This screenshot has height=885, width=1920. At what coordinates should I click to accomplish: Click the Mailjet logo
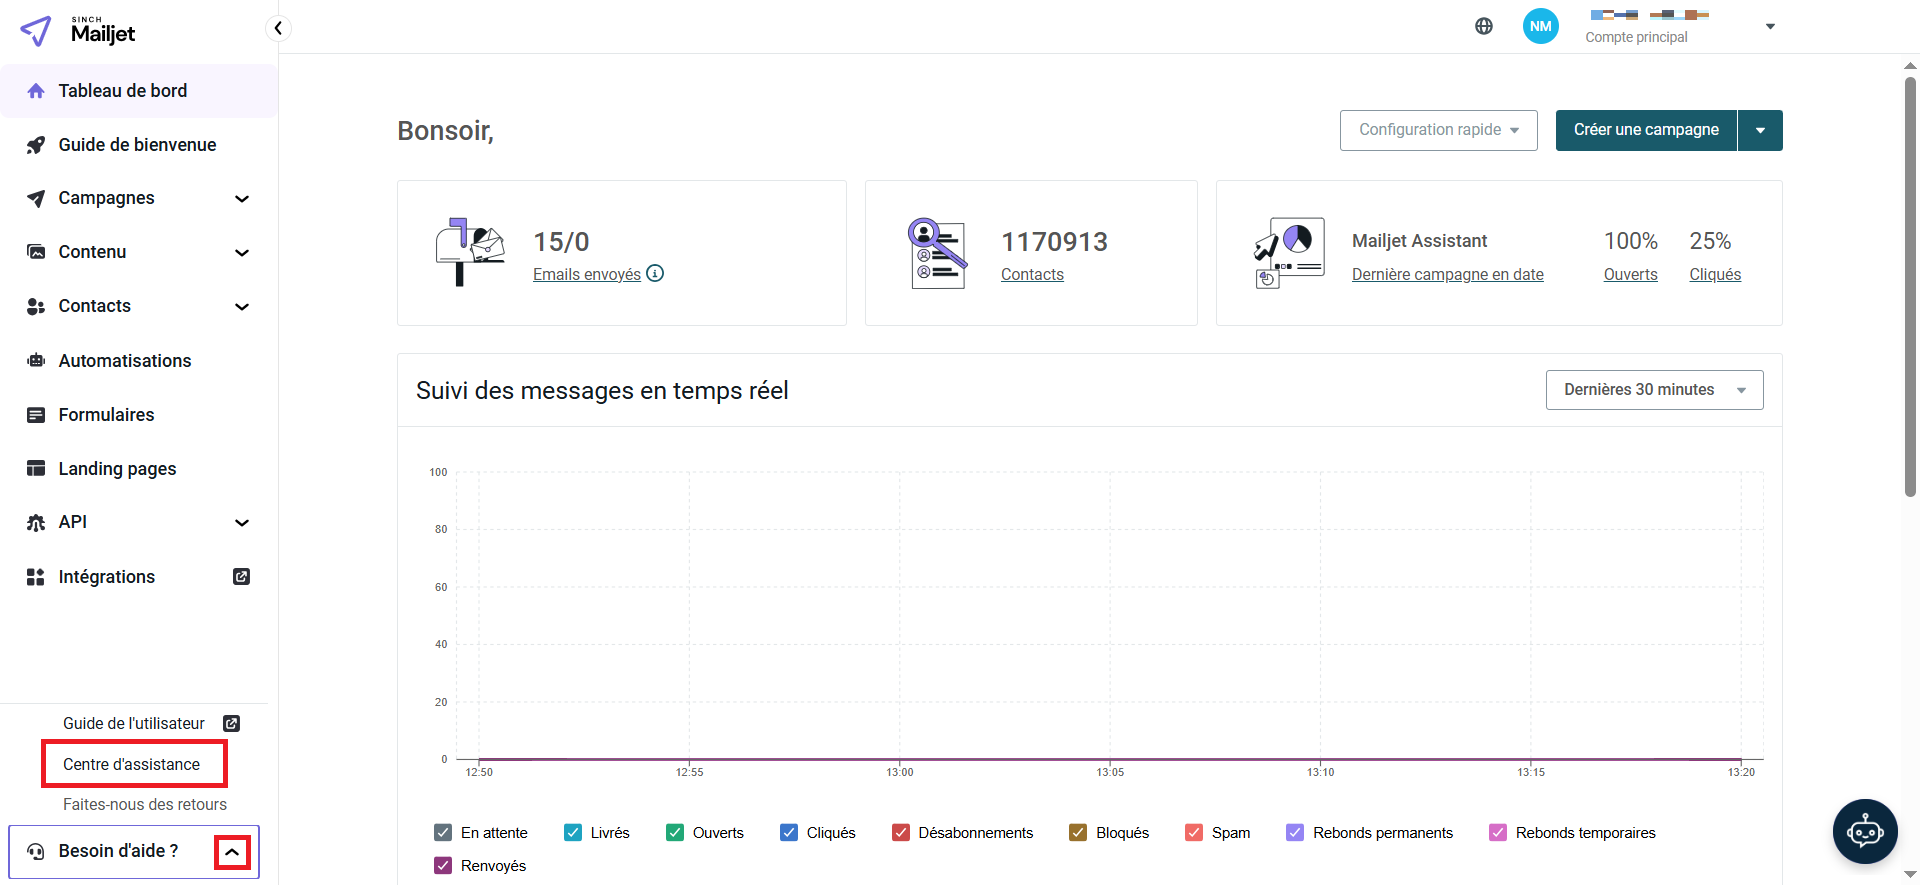click(x=78, y=31)
